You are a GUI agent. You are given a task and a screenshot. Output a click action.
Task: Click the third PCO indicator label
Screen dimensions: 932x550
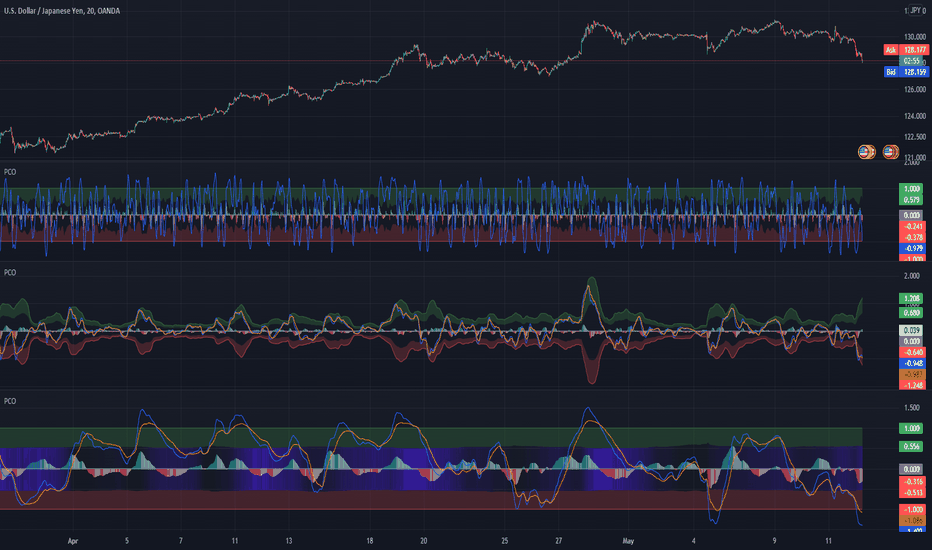coord(10,401)
